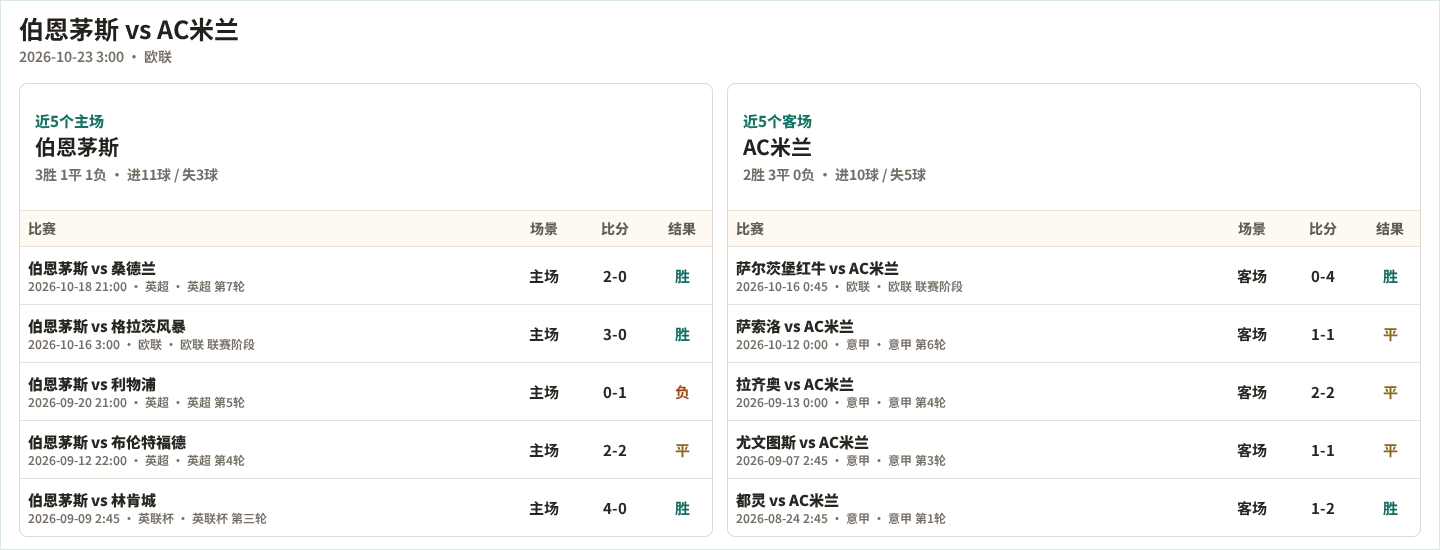
Task: Select the date 2026-10-23 3:00 under title
Action: (72, 57)
